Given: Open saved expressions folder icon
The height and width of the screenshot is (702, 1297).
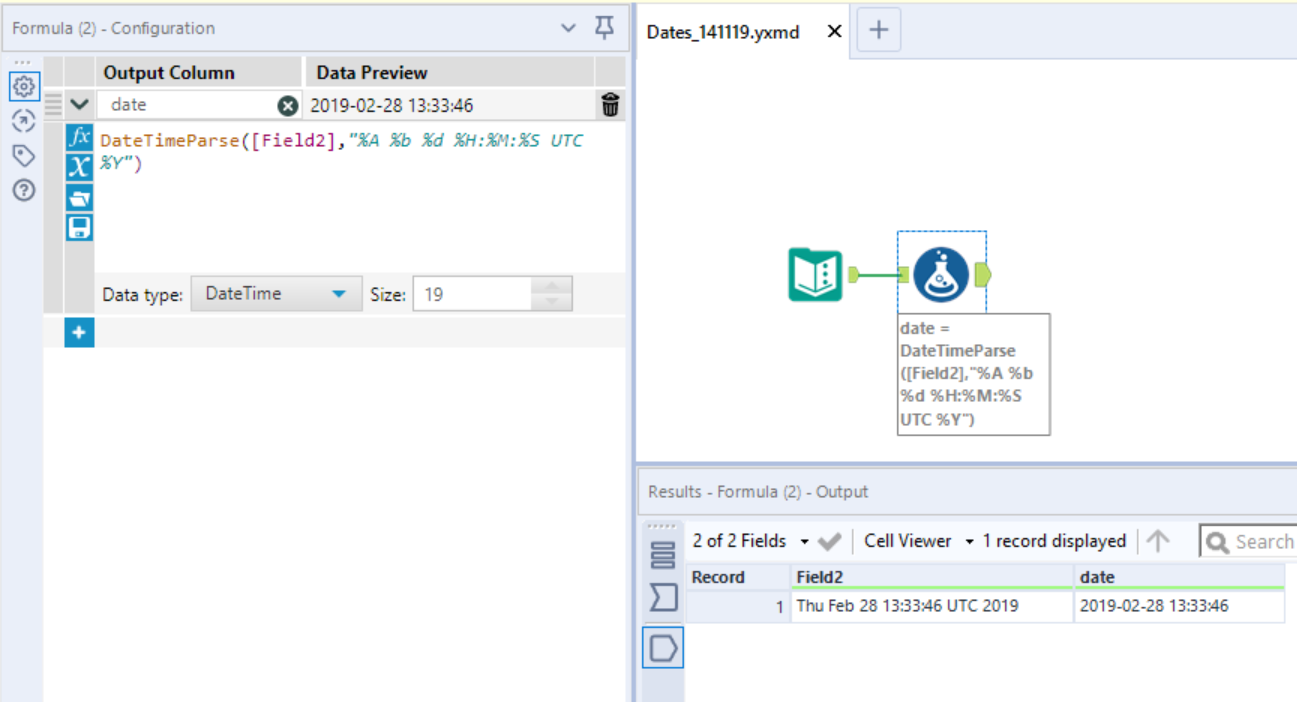Looking at the screenshot, I should pyautogui.click(x=80, y=197).
